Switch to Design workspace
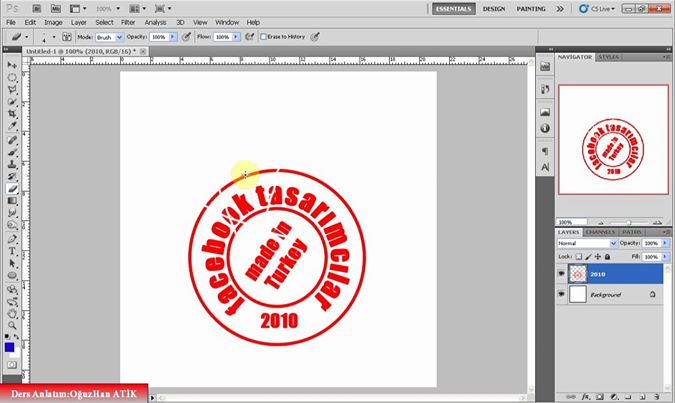Image resolution: width=675 pixels, height=403 pixels. pyautogui.click(x=494, y=9)
